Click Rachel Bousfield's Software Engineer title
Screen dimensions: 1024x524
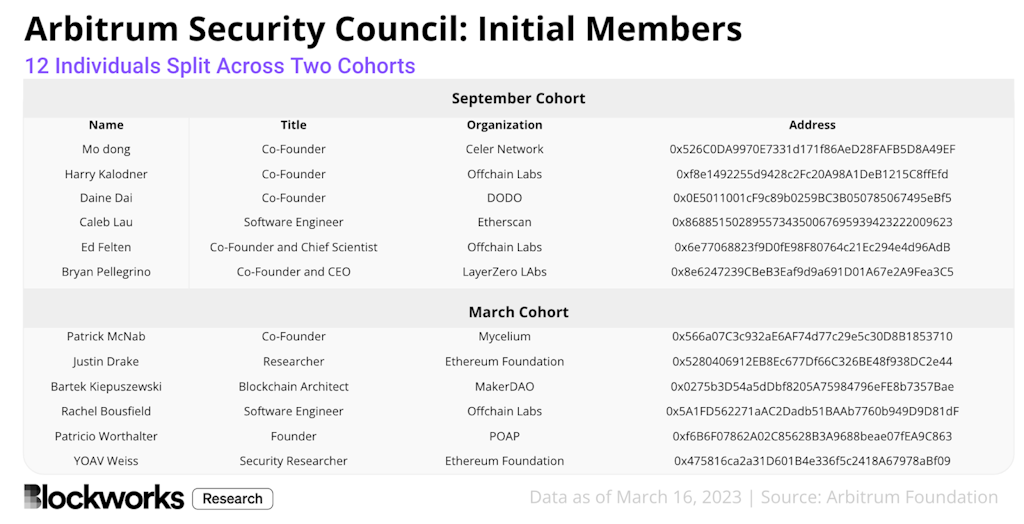293,411
